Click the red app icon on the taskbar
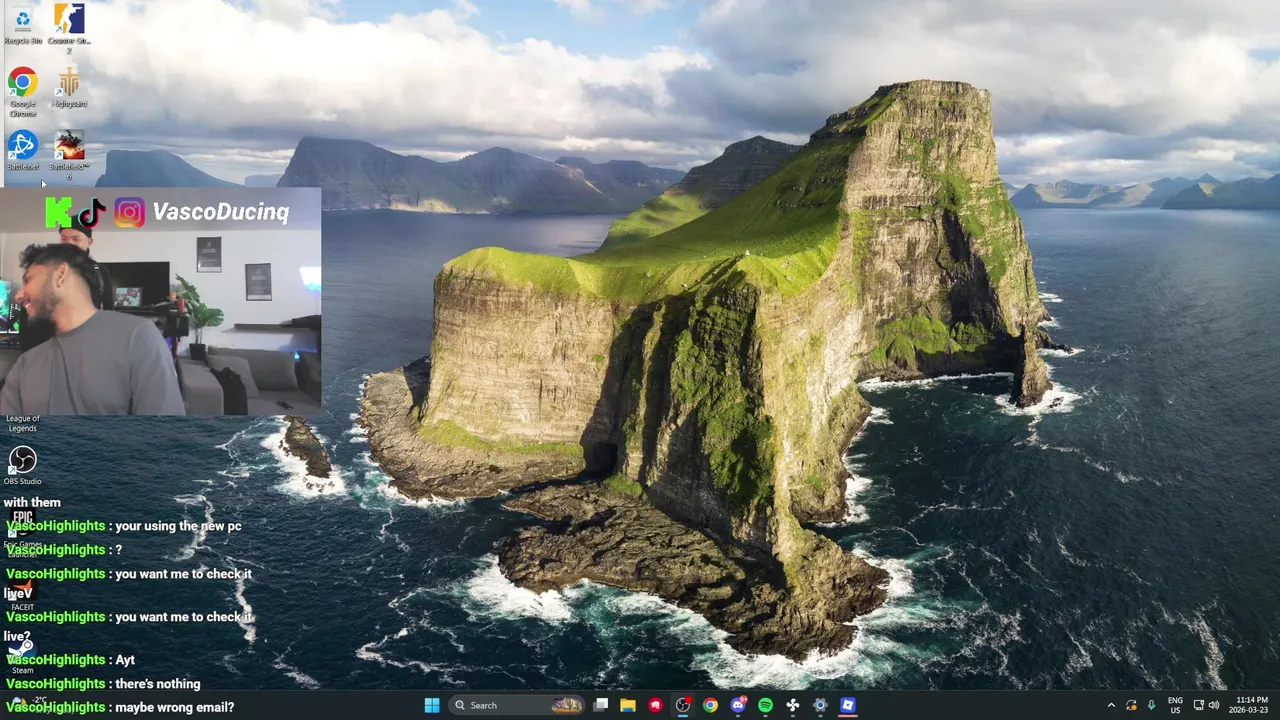Viewport: 1280px width, 720px height. pyautogui.click(x=655, y=705)
